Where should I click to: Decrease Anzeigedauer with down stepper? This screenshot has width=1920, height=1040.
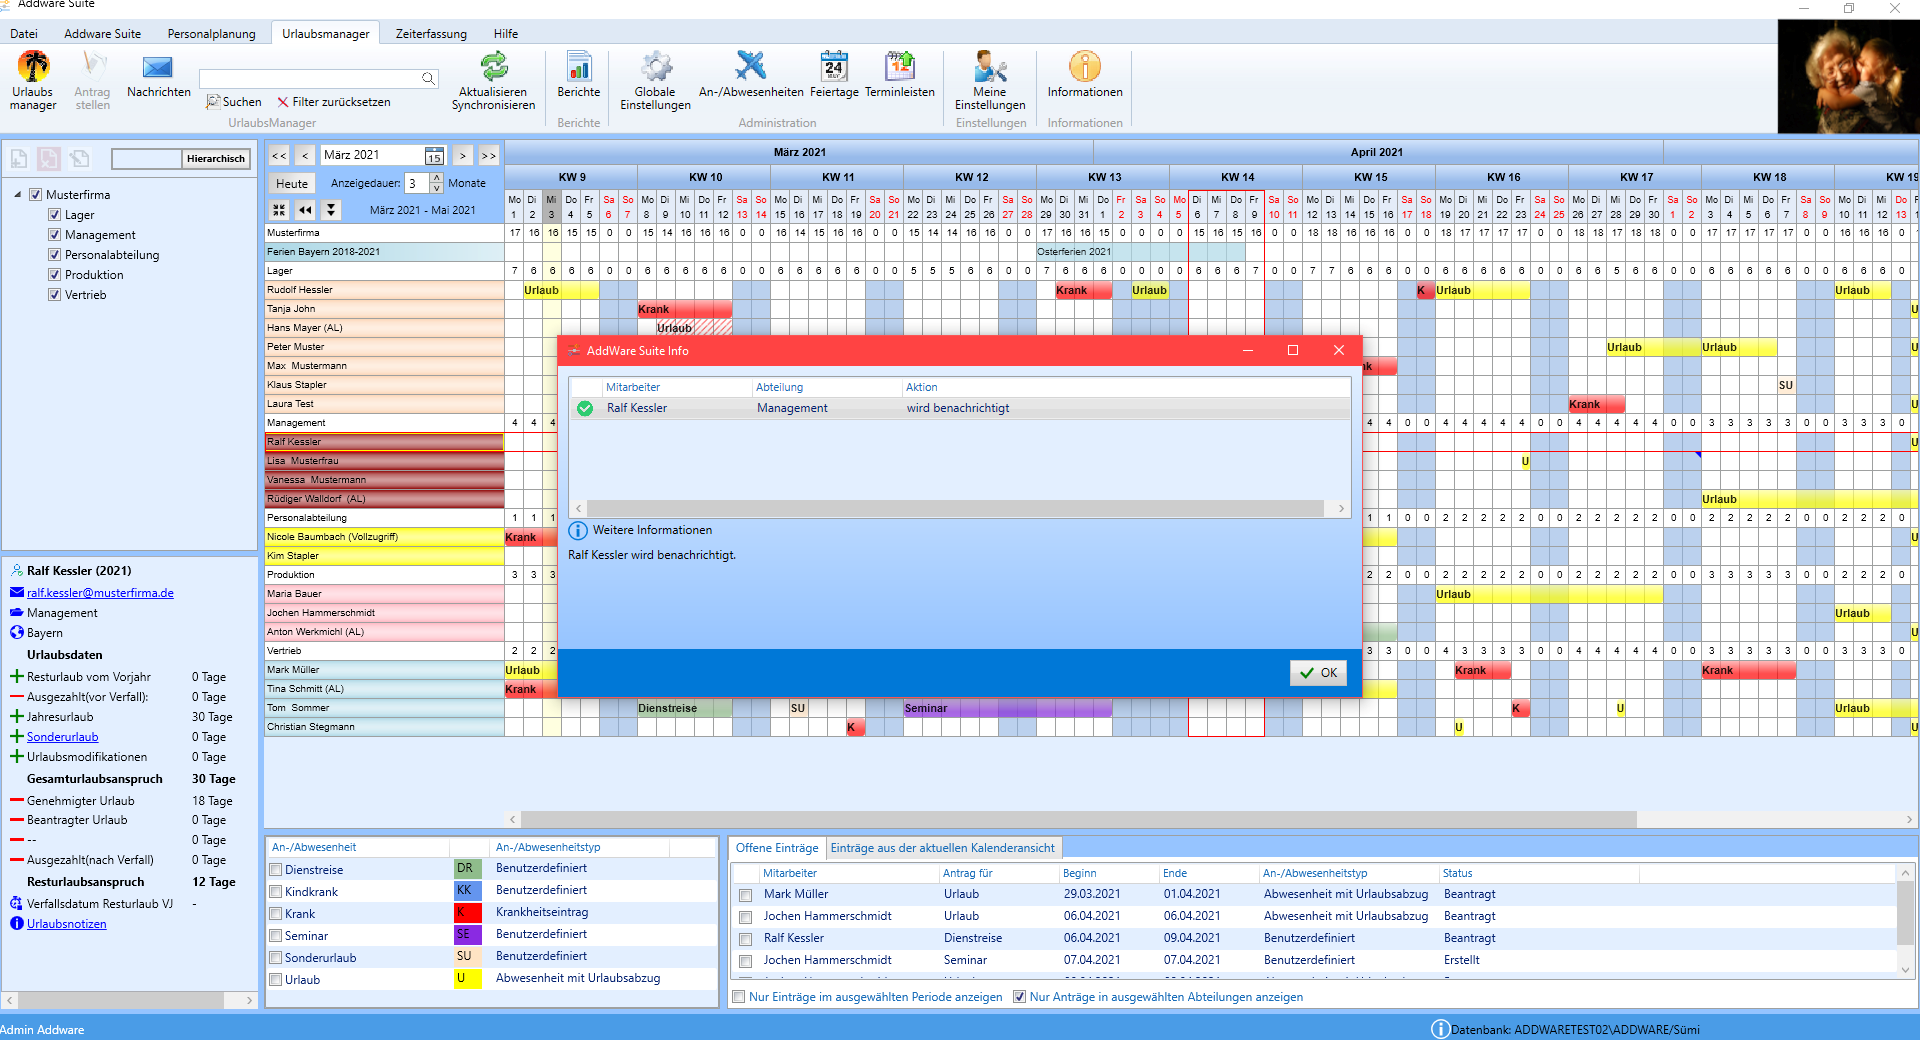pyautogui.click(x=437, y=188)
